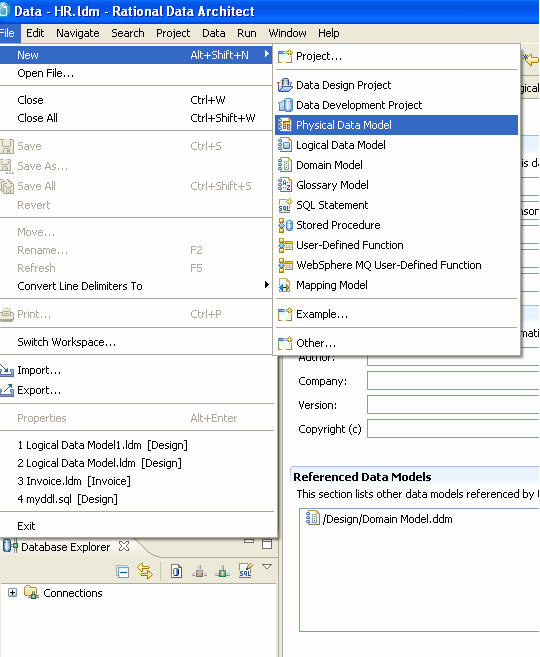Screen dimensions: 540x657
Task: Open the Help menu
Action: pyautogui.click(x=328, y=33)
